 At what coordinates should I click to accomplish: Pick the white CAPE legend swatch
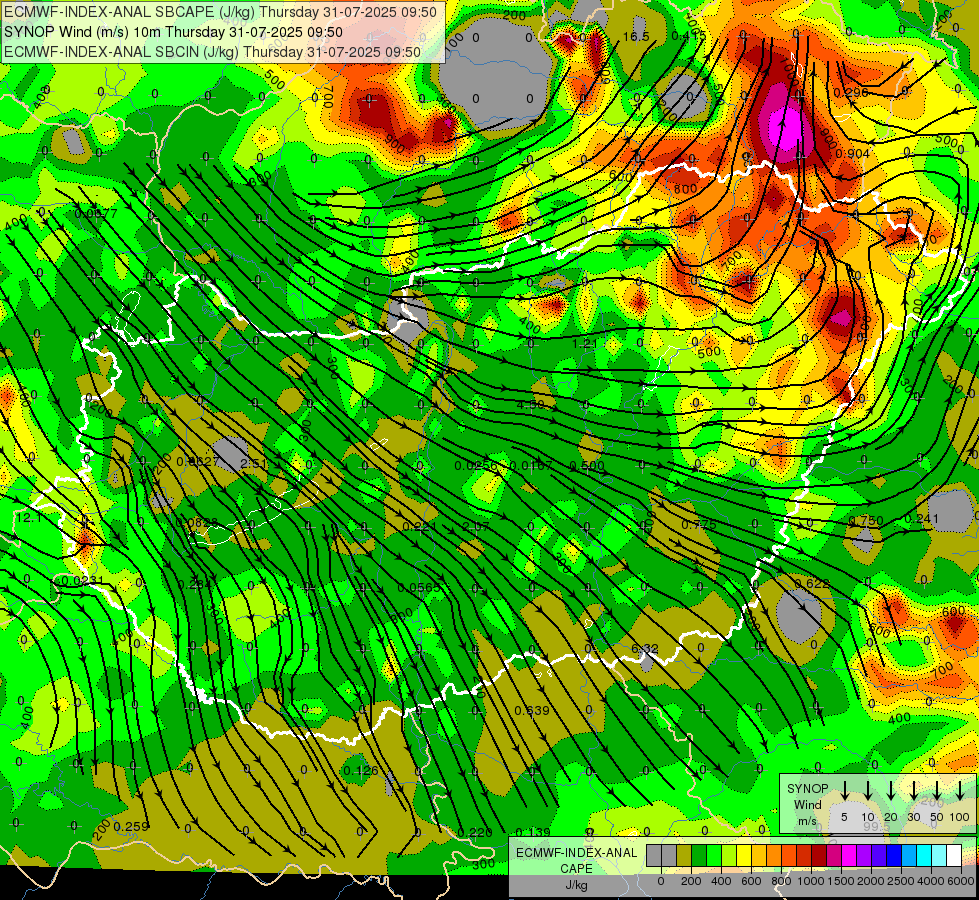(954, 855)
